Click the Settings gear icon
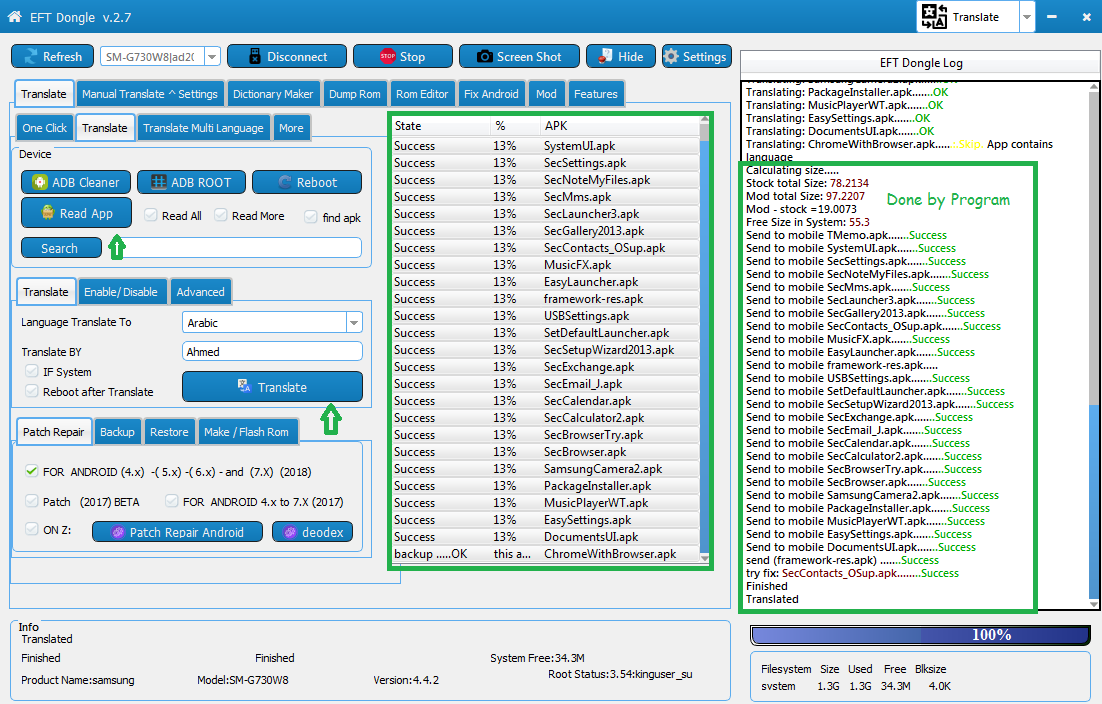This screenshot has width=1102, height=704. (671, 56)
